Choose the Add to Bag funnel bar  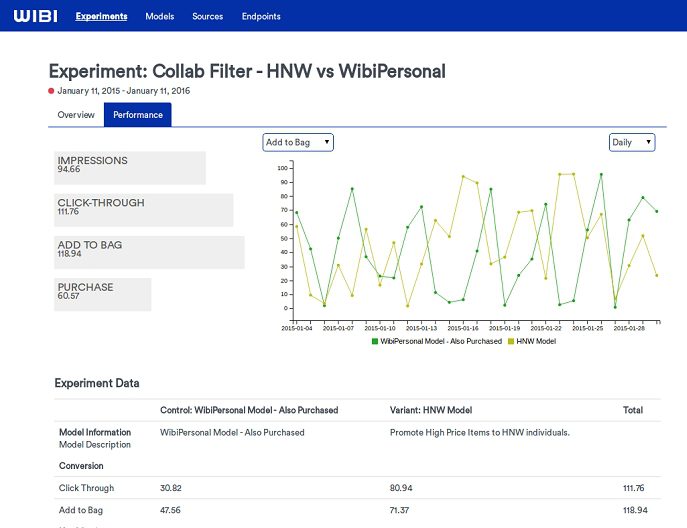click(x=149, y=252)
